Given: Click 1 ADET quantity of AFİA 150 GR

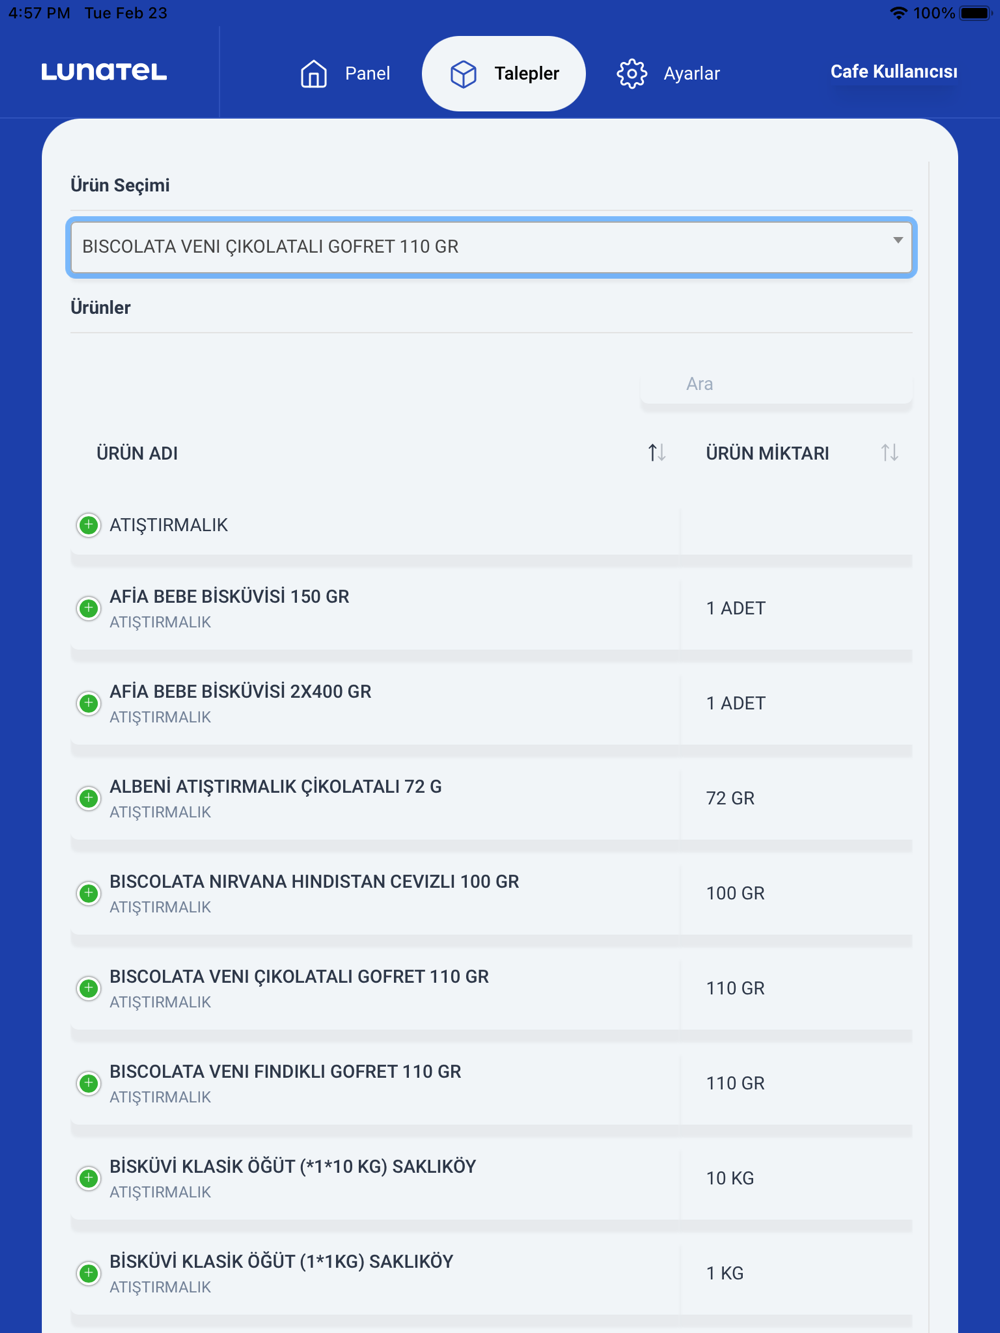Looking at the screenshot, I should click(x=736, y=608).
